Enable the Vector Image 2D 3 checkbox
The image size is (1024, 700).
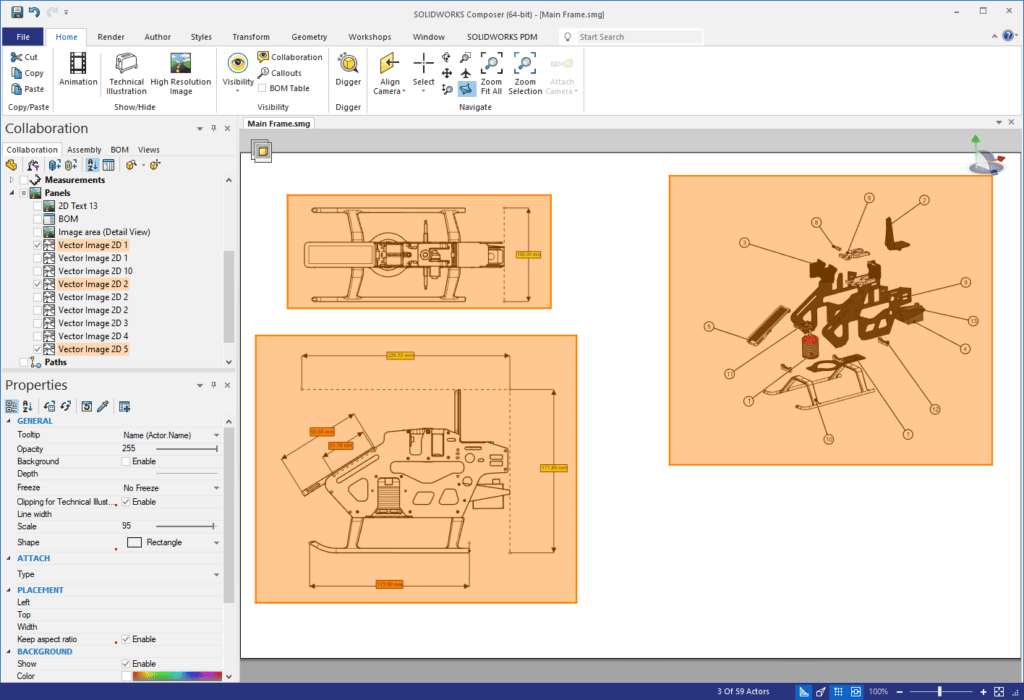[x=37, y=321]
